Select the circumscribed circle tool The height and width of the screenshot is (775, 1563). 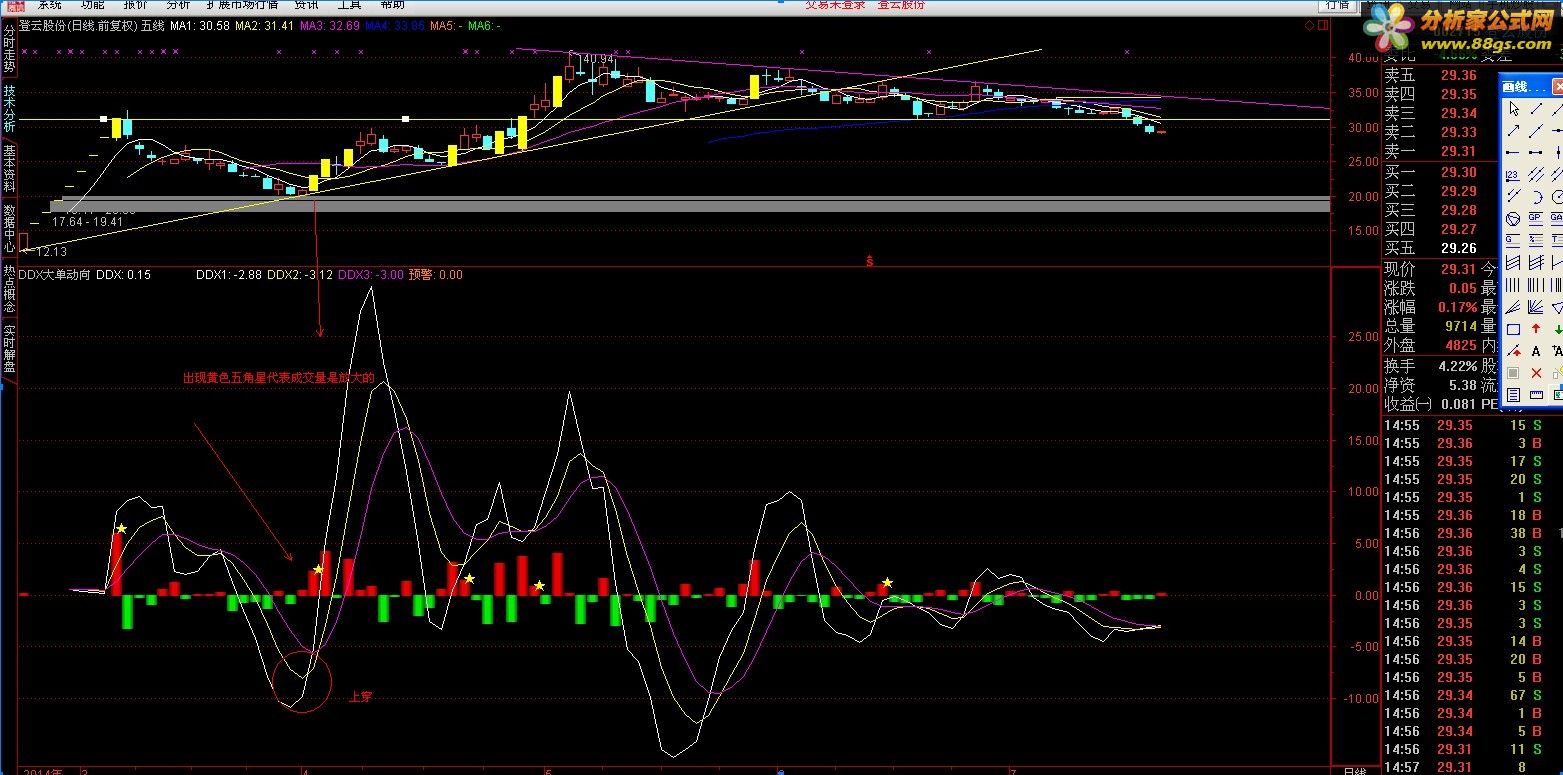coord(1513,218)
